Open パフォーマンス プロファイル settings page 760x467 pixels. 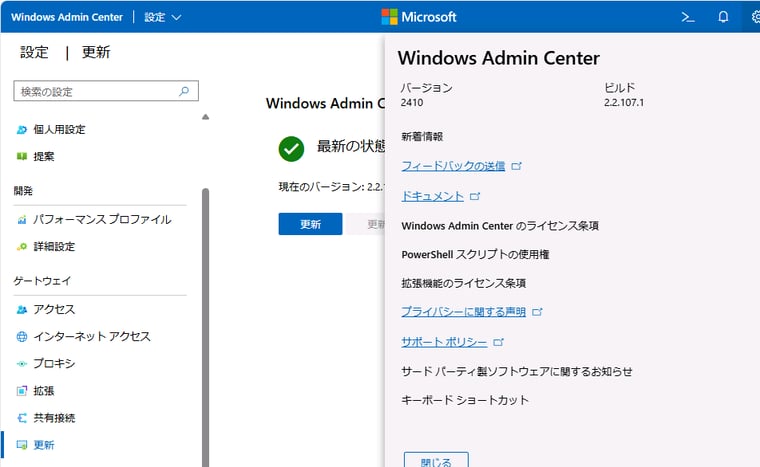click(102, 220)
